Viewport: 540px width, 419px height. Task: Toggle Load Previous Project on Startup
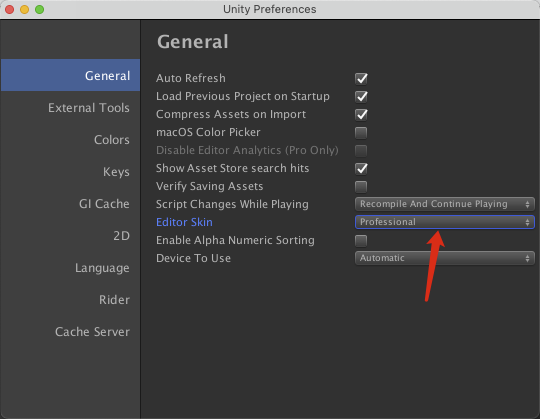361,96
